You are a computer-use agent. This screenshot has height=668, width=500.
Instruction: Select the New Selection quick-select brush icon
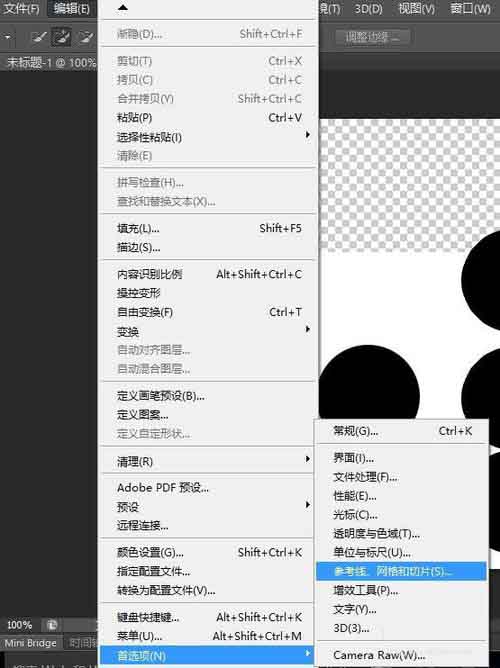(x=39, y=37)
